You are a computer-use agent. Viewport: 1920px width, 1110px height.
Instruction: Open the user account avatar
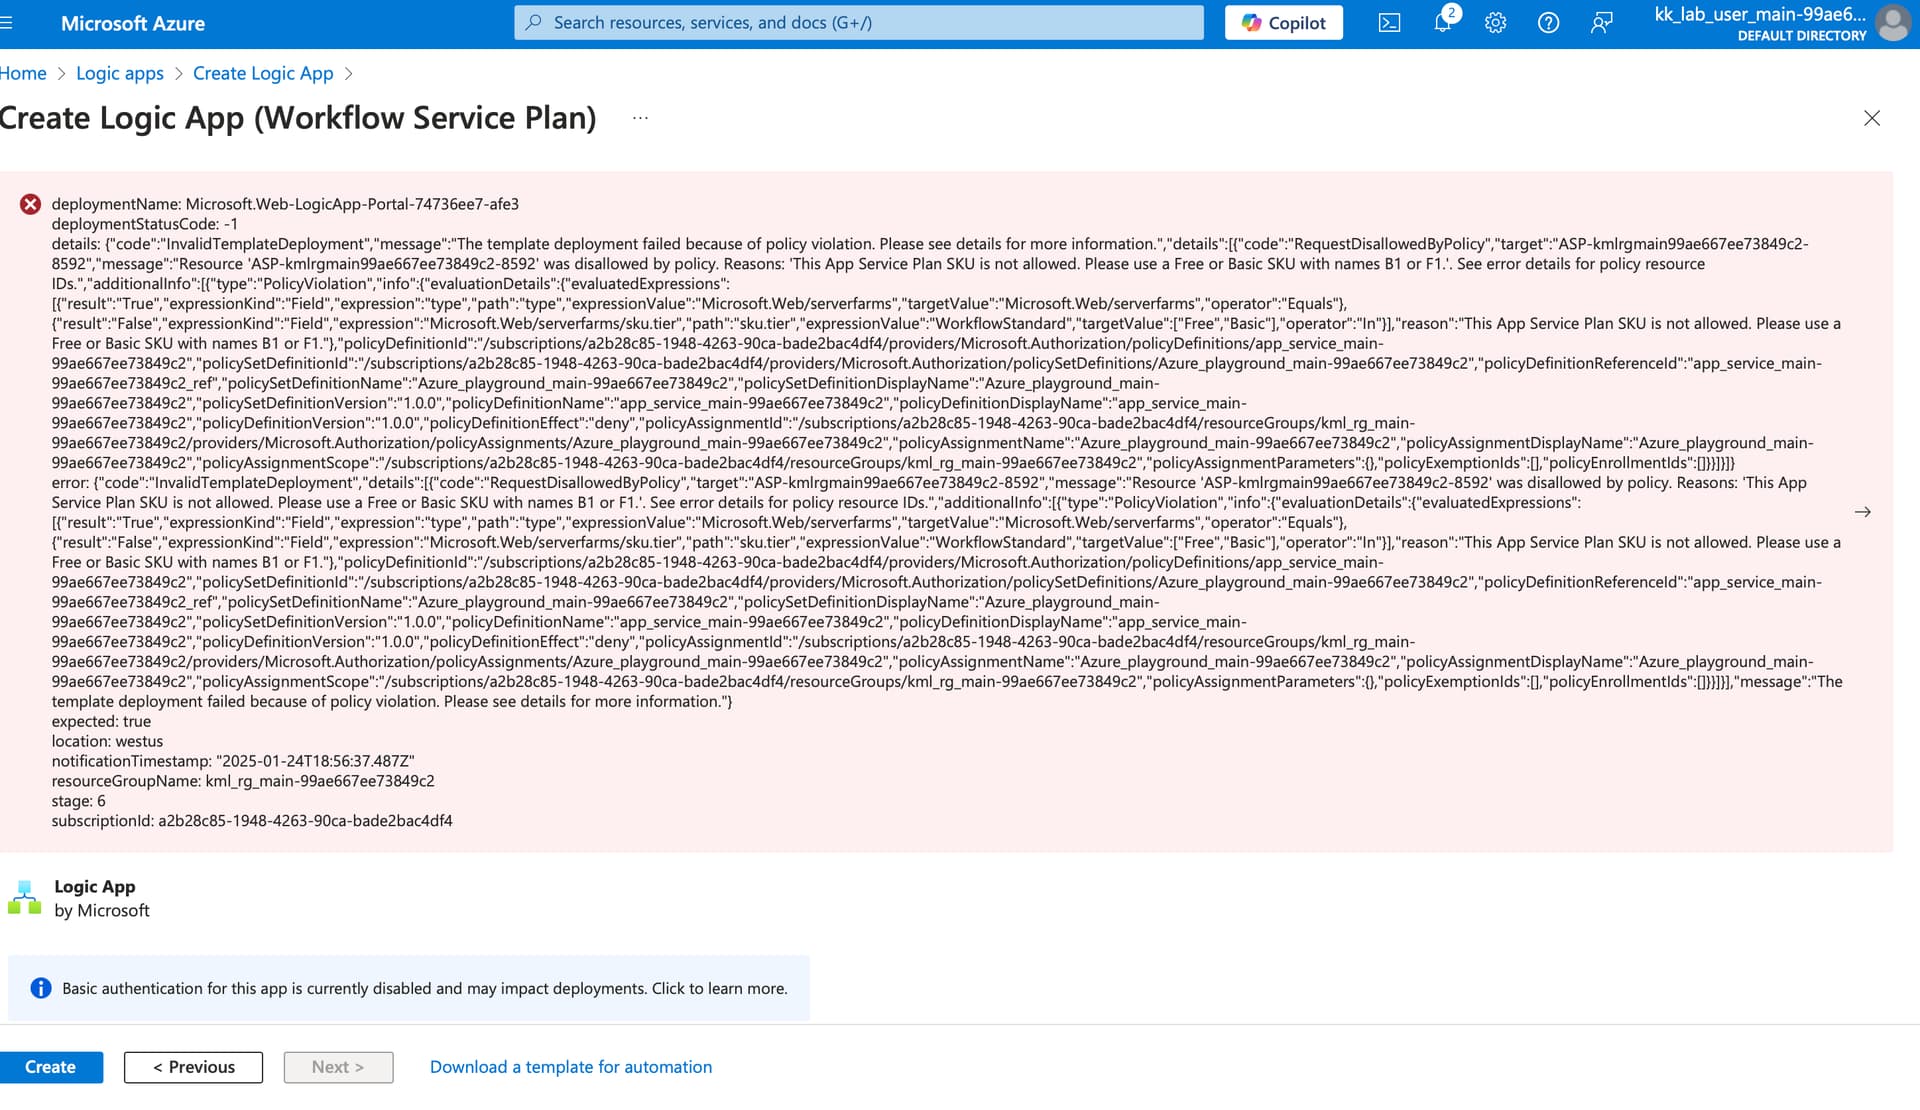[x=1892, y=23]
